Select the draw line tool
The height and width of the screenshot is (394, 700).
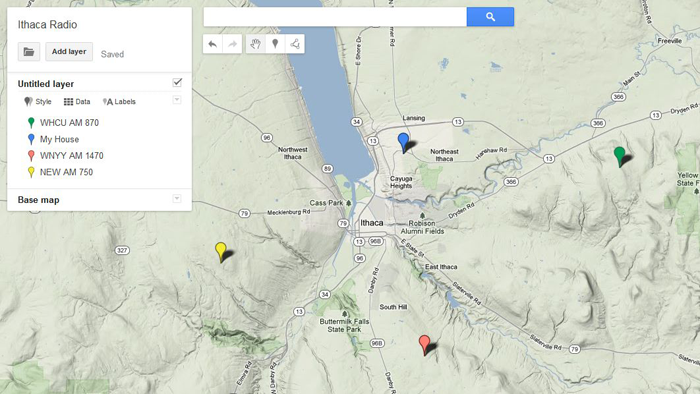[295, 44]
